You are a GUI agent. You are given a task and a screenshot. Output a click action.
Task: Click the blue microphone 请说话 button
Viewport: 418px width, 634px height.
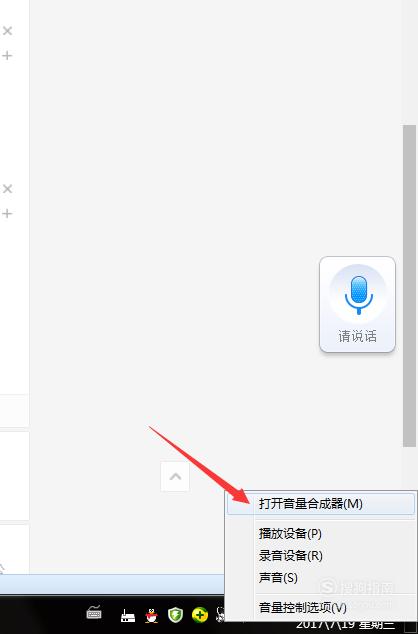click(x=357, y=304)
